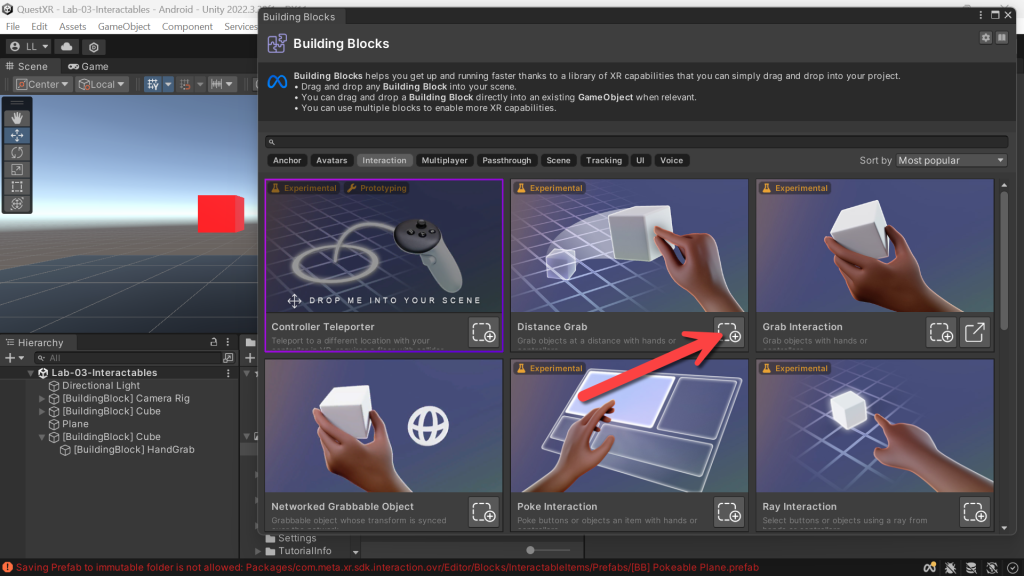The image size is (1024, 576).
Task: Toggle the Avatars filter tag
Action: coord(332,161)
